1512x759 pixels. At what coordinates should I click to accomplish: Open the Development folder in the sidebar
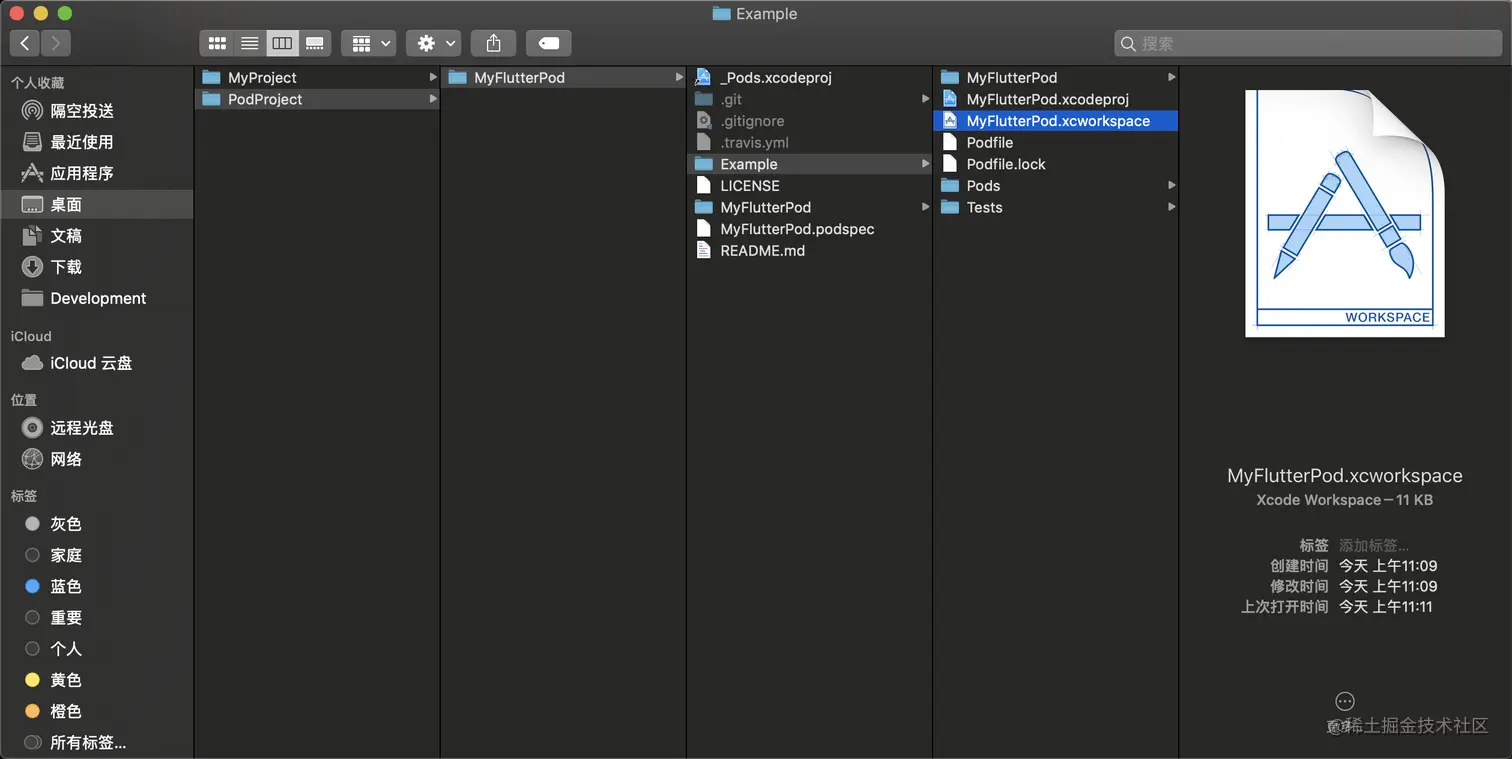pyautogui.click(x=97, y=298)
